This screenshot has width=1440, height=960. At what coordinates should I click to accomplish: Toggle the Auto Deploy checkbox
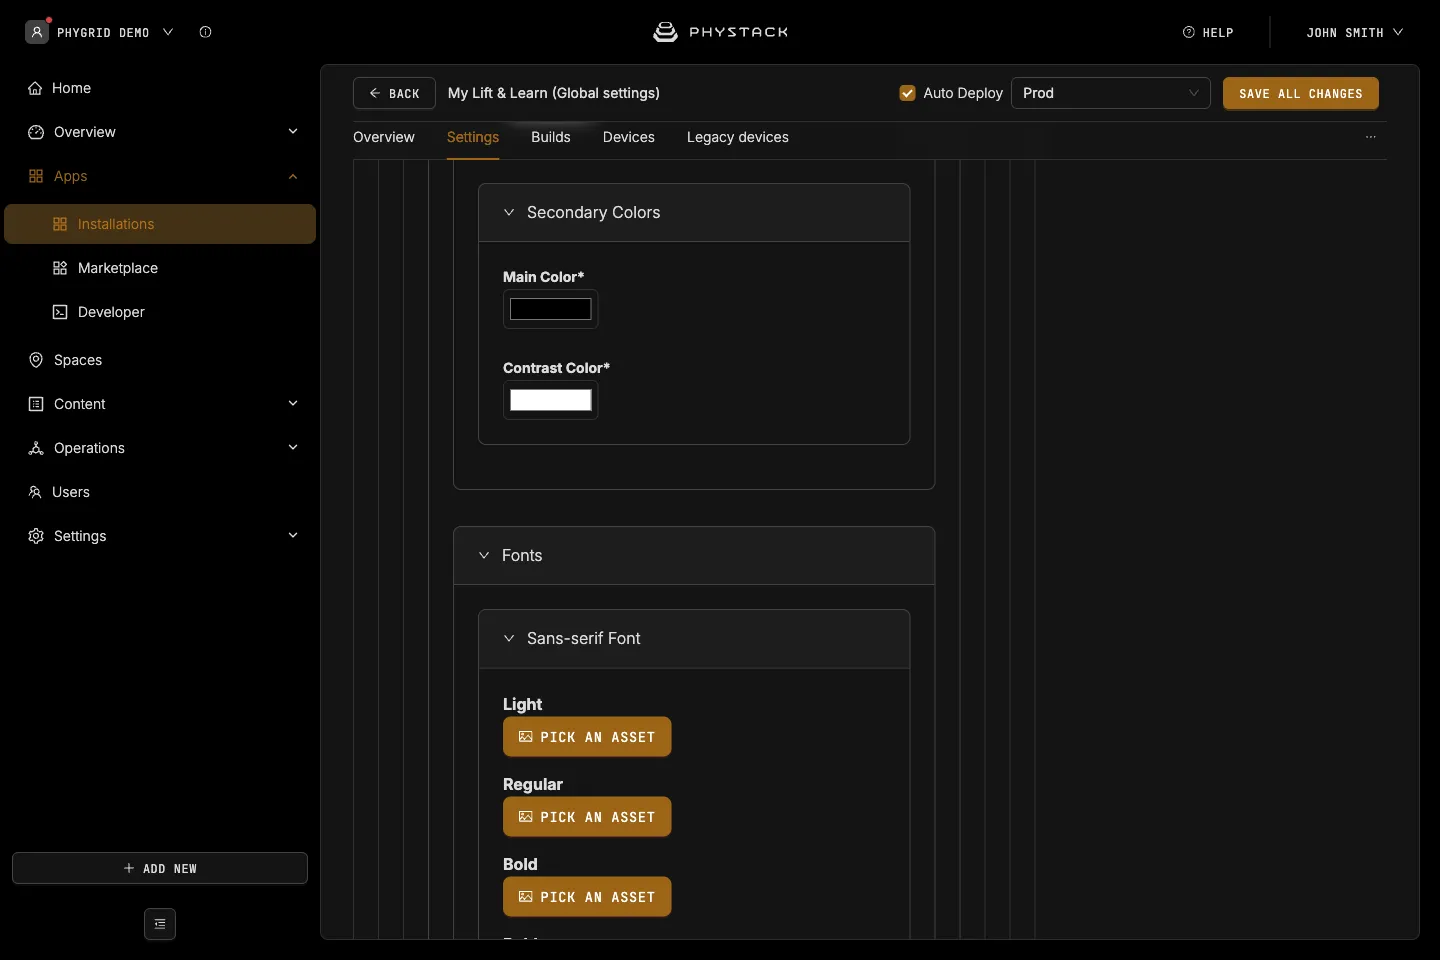pyautogui.click(x=908, y=93)
